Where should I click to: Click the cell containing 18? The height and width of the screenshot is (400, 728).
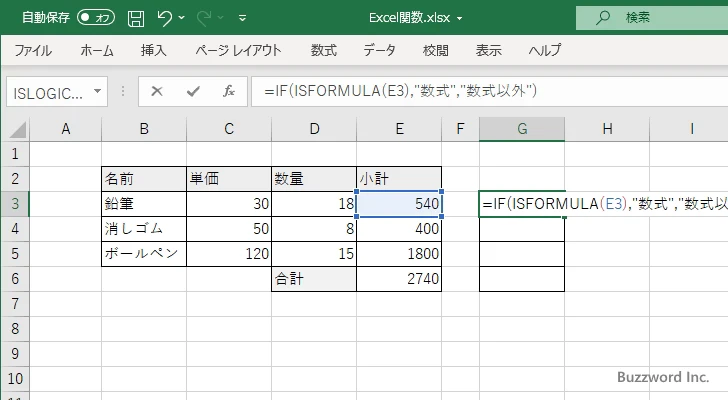314,204
